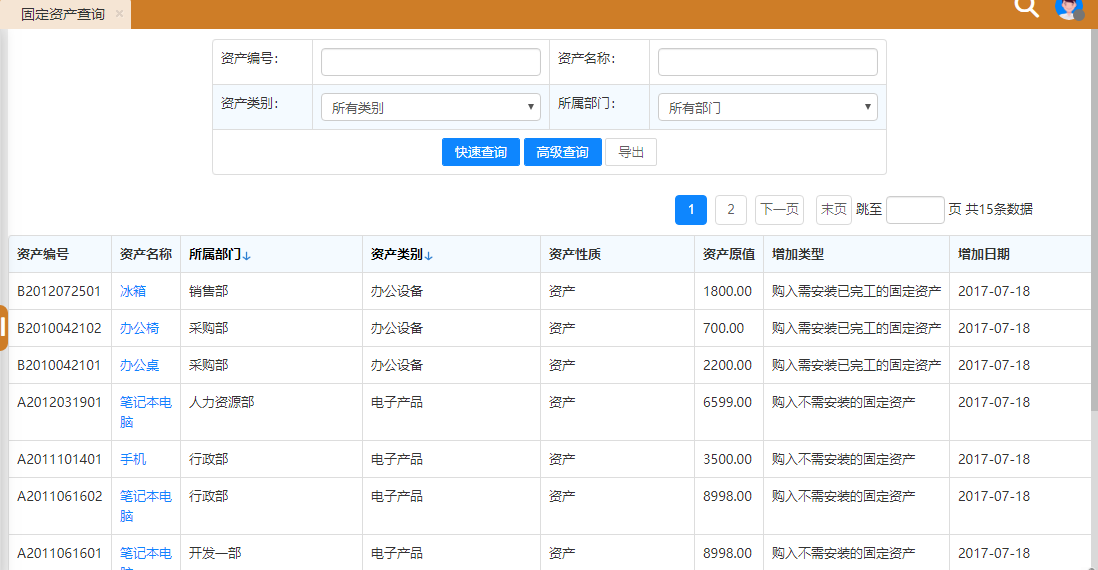The width and height of the screenshot is (1098, 570).
Task: Switch to the 固定资产查询 tab
Action: pos(62,14)
